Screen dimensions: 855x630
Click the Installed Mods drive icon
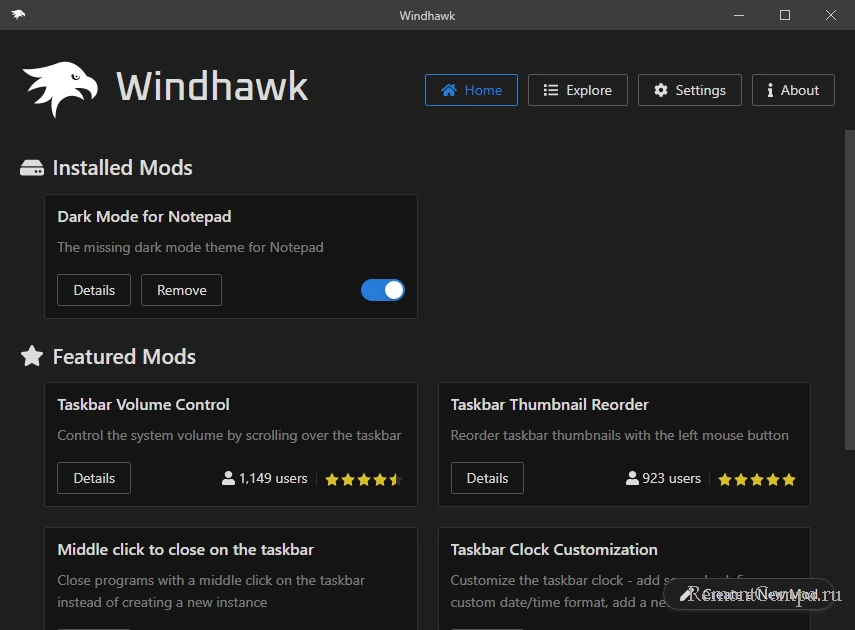pyautogui.click(x=32, y=168)
